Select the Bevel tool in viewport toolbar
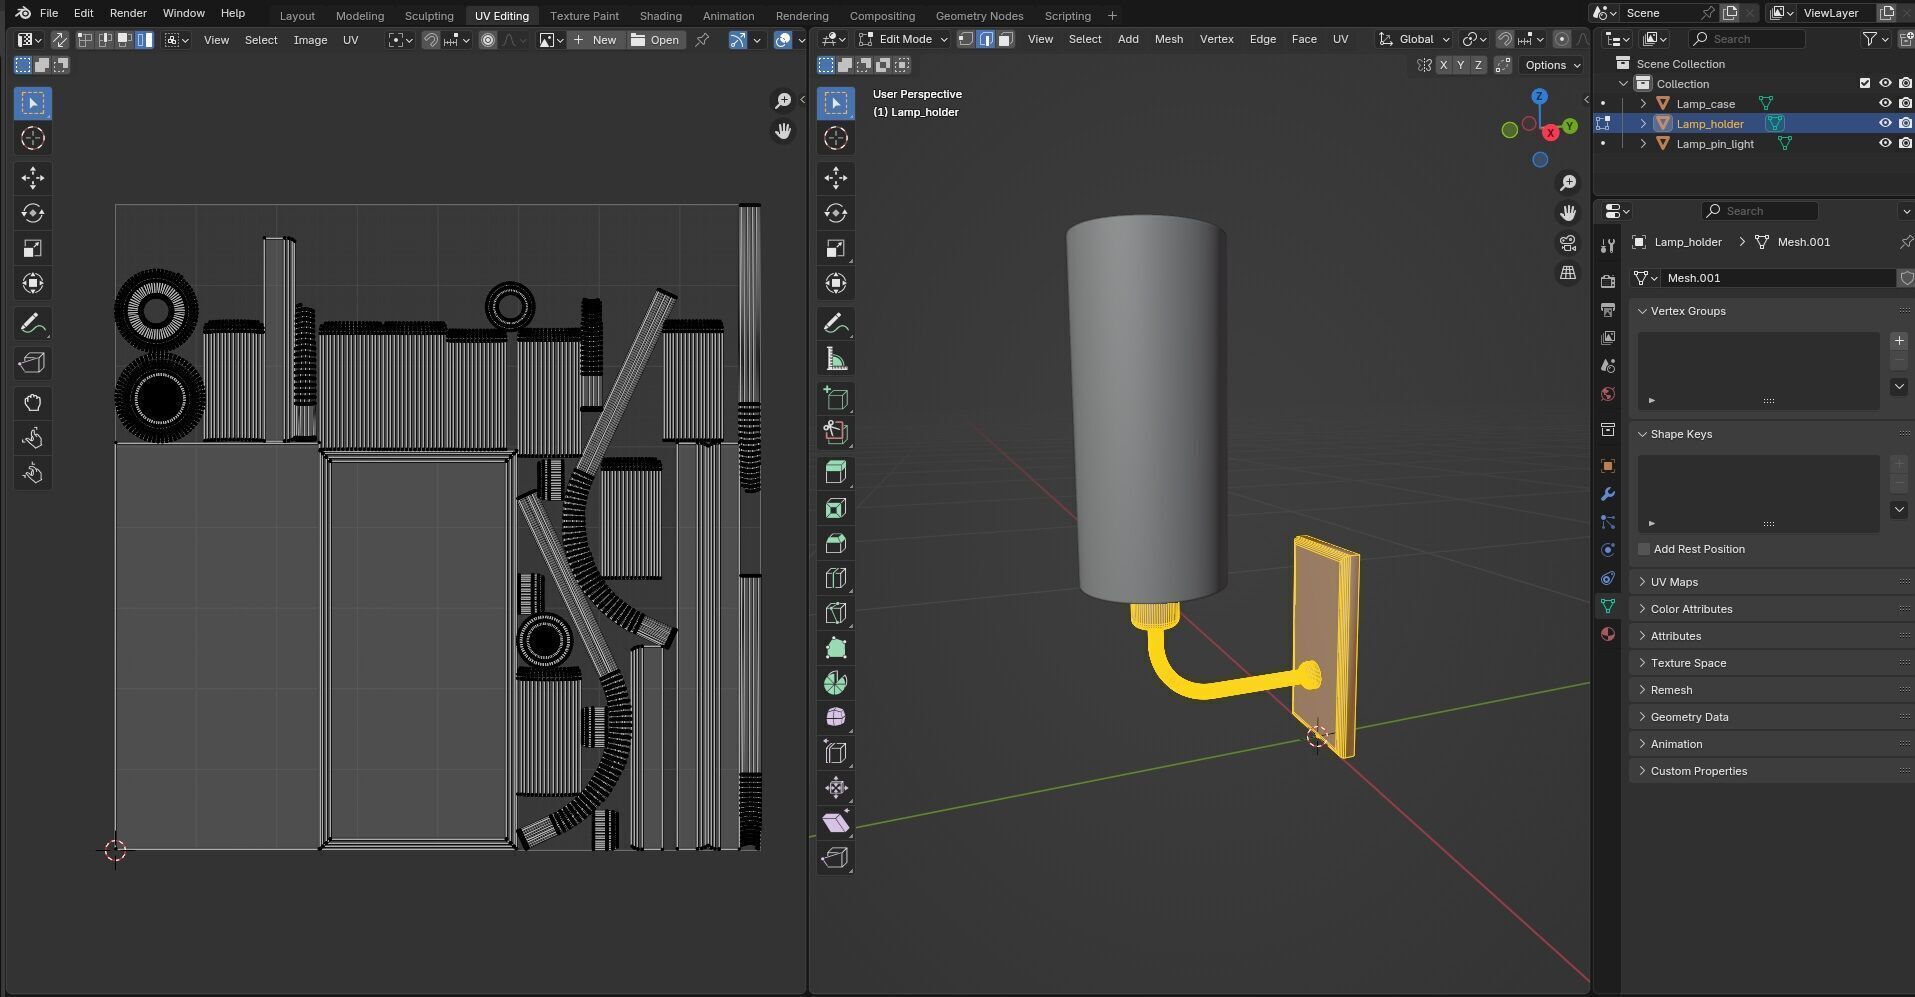The height and width of the screenshot is (997, 1915). [836, 543]
